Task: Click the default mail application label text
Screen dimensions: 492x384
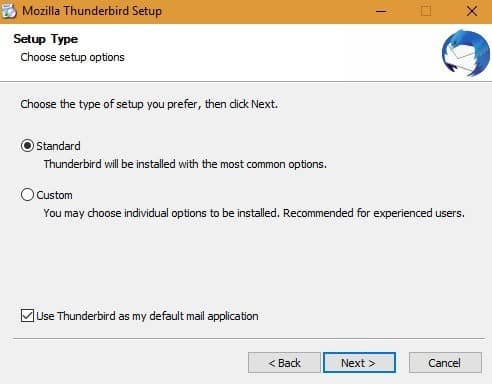Action: point(147,316)
